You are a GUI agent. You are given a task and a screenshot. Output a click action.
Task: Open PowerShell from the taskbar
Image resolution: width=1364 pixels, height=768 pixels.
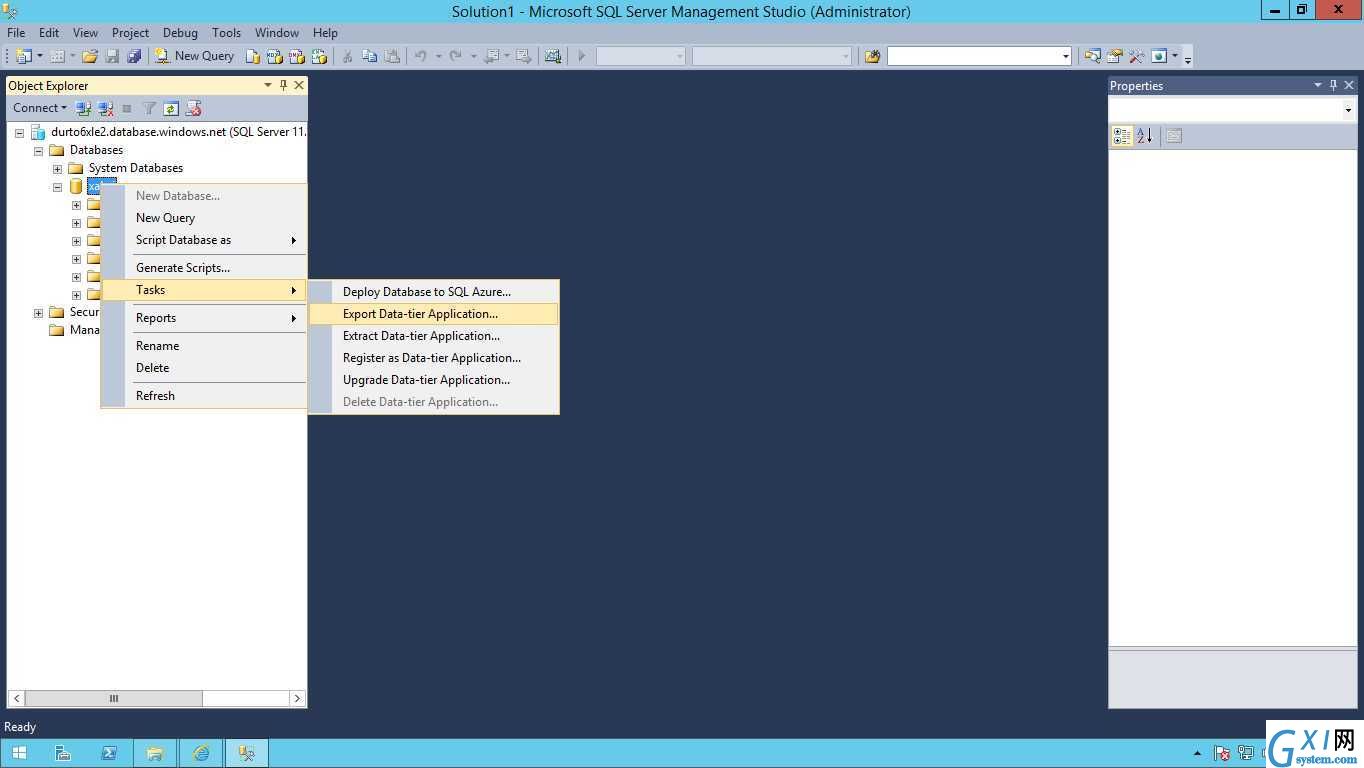109,753
